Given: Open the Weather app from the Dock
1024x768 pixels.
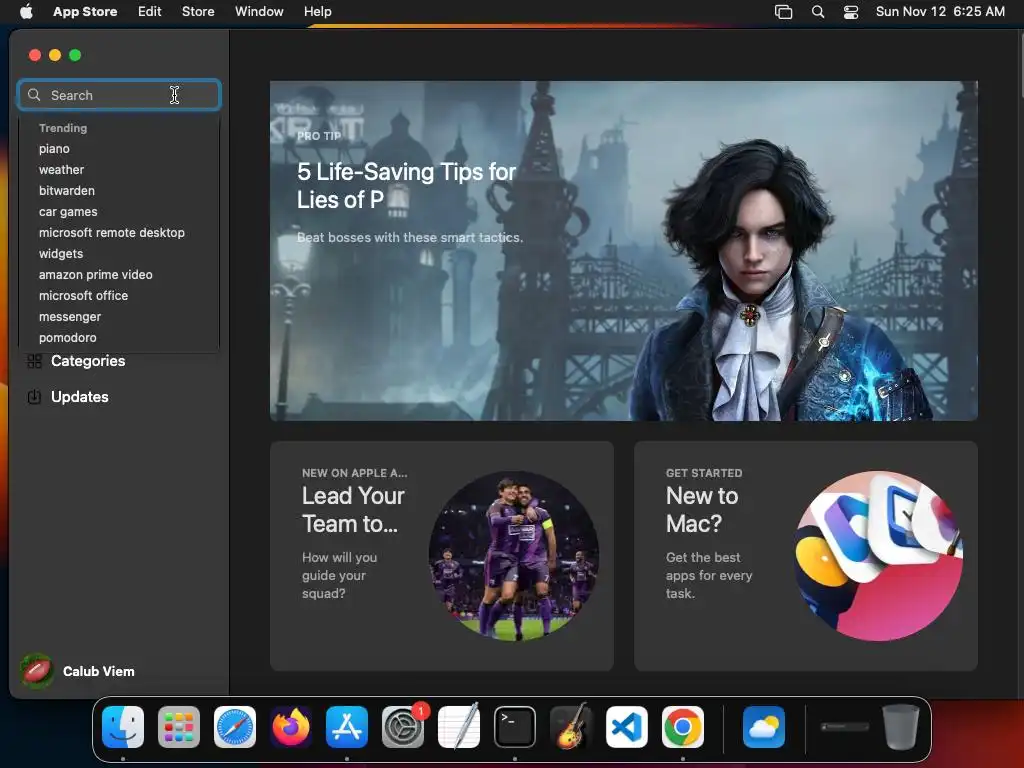Looking at the screenshot, I should pos(764,727).
